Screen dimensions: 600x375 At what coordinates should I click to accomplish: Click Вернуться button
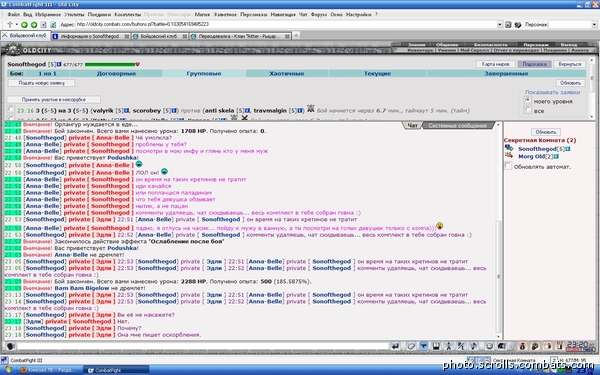pos(570,64)
